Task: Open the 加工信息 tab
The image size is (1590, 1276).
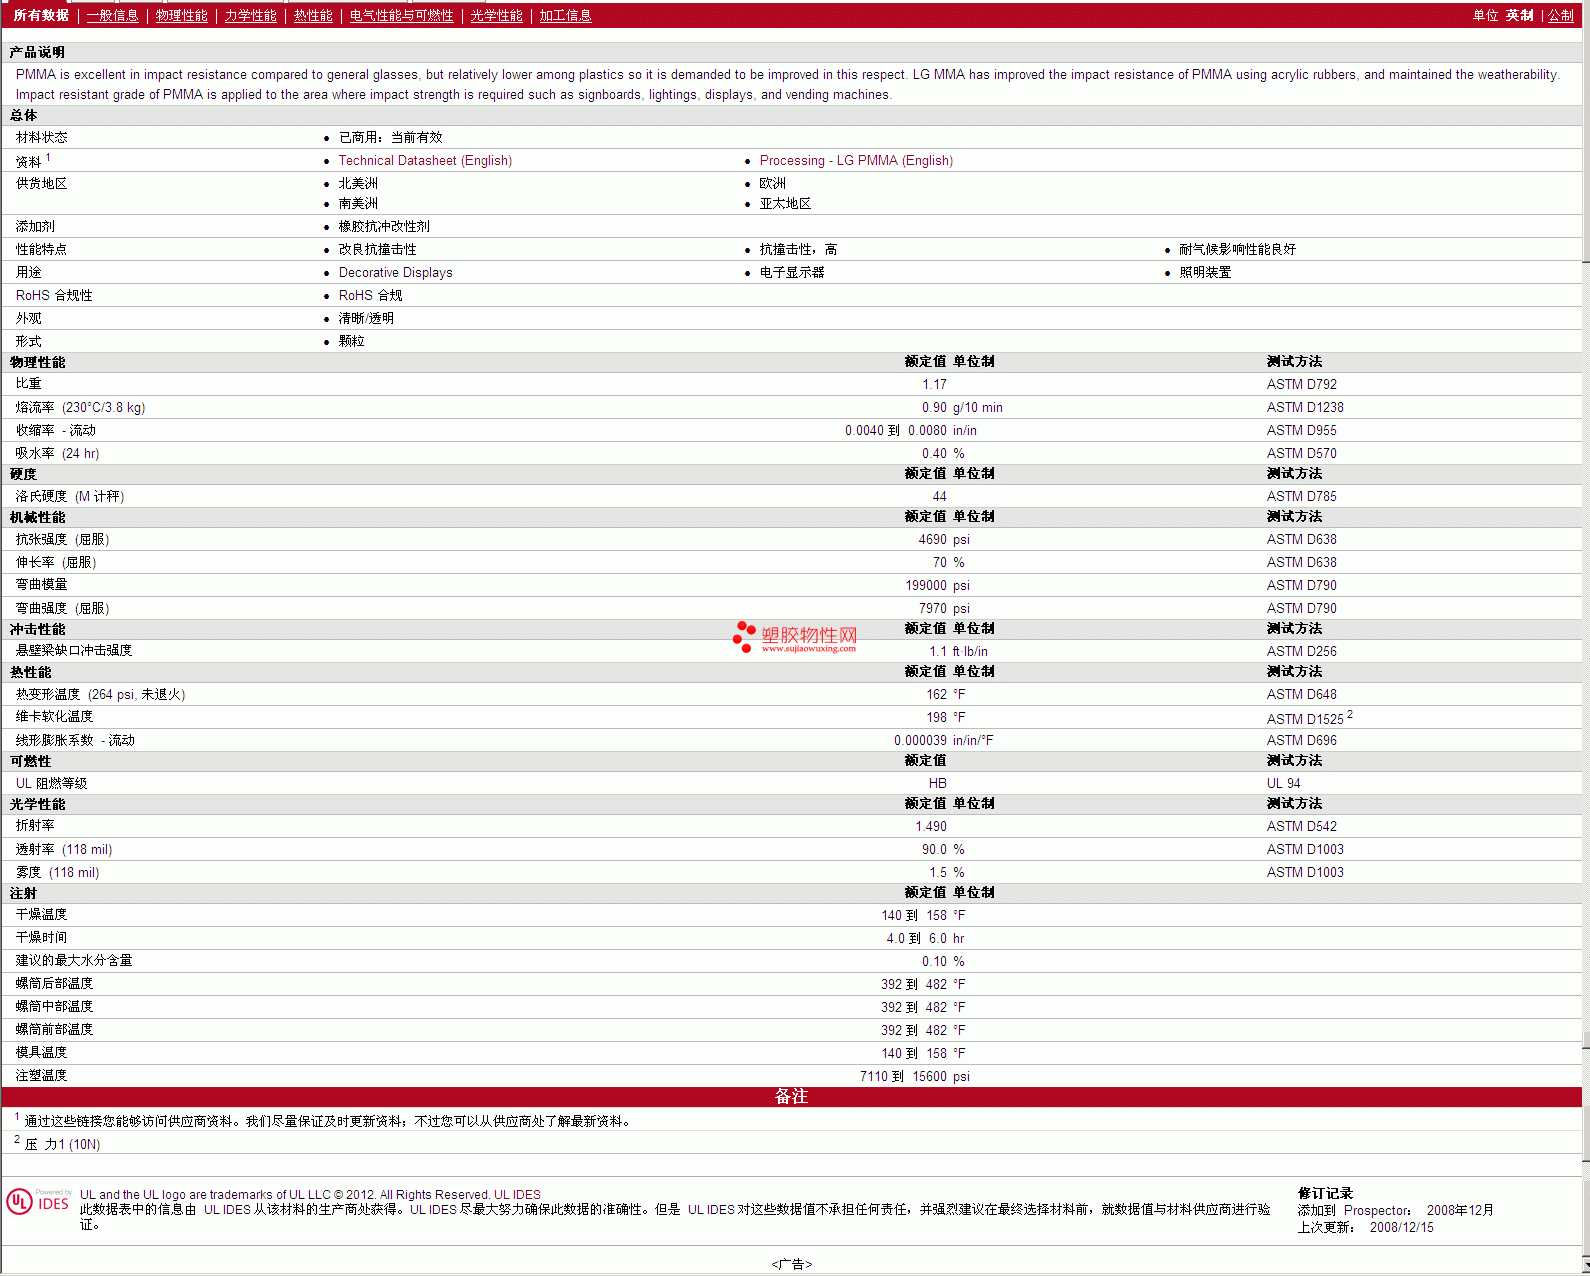Action: (565, 16)
